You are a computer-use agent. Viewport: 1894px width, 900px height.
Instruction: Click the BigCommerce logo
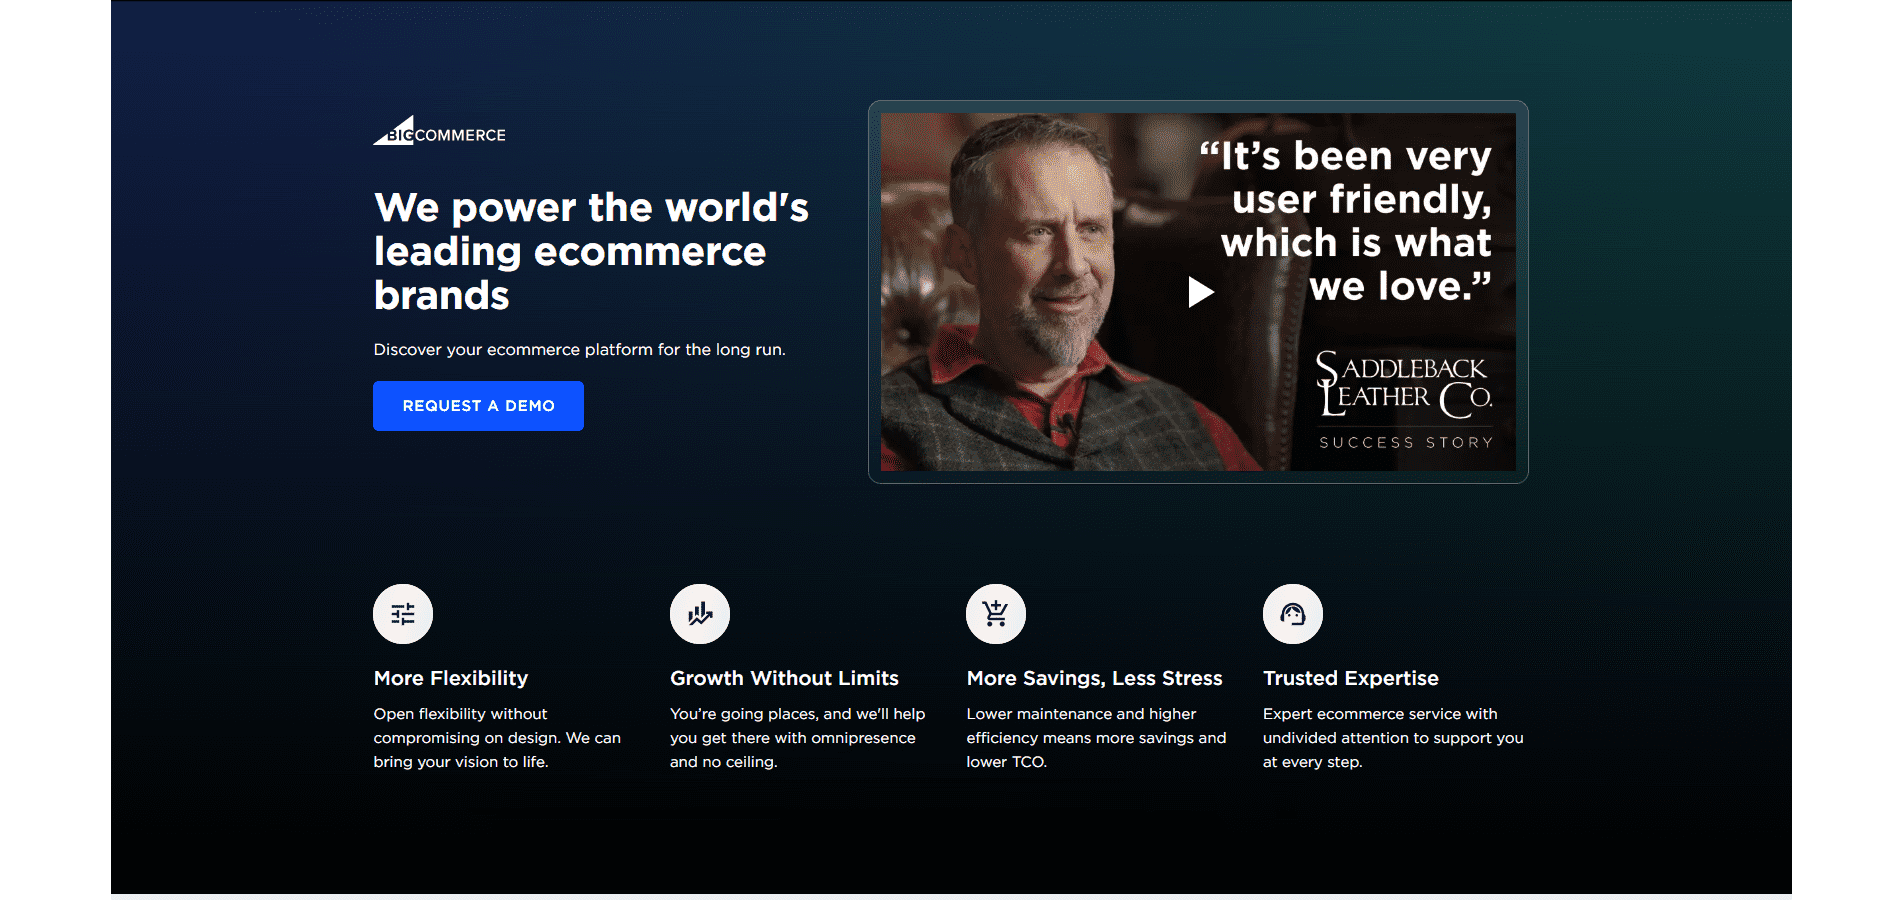point(439,132)
